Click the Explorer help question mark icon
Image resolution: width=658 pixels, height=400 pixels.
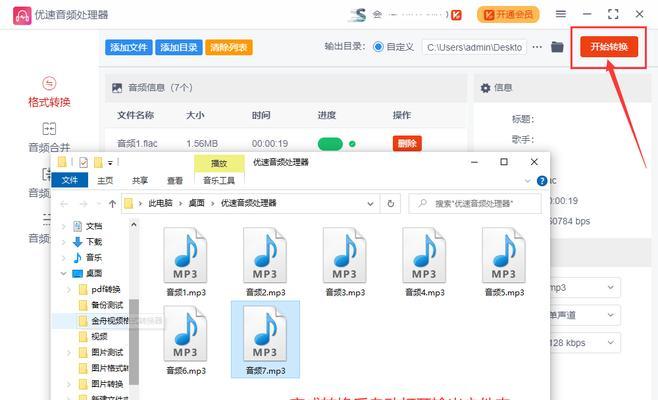pyautogui.click(x=542, y=181)
